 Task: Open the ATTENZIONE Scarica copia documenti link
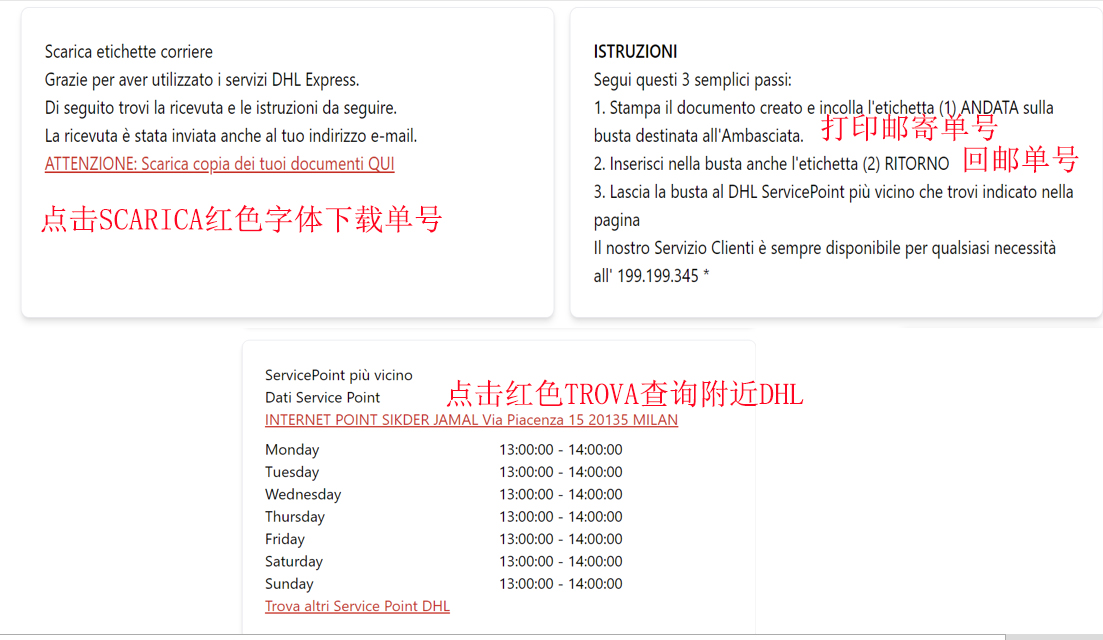(x=219, y=164)
